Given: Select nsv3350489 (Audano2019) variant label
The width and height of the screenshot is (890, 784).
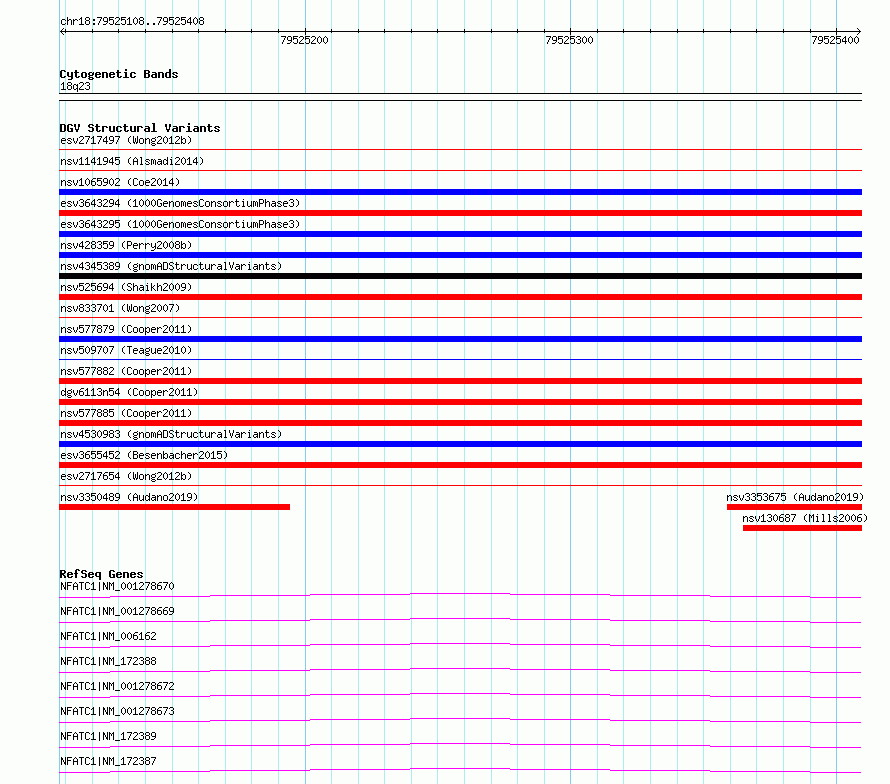Looking at the screenshot, I should coord(129,497).
